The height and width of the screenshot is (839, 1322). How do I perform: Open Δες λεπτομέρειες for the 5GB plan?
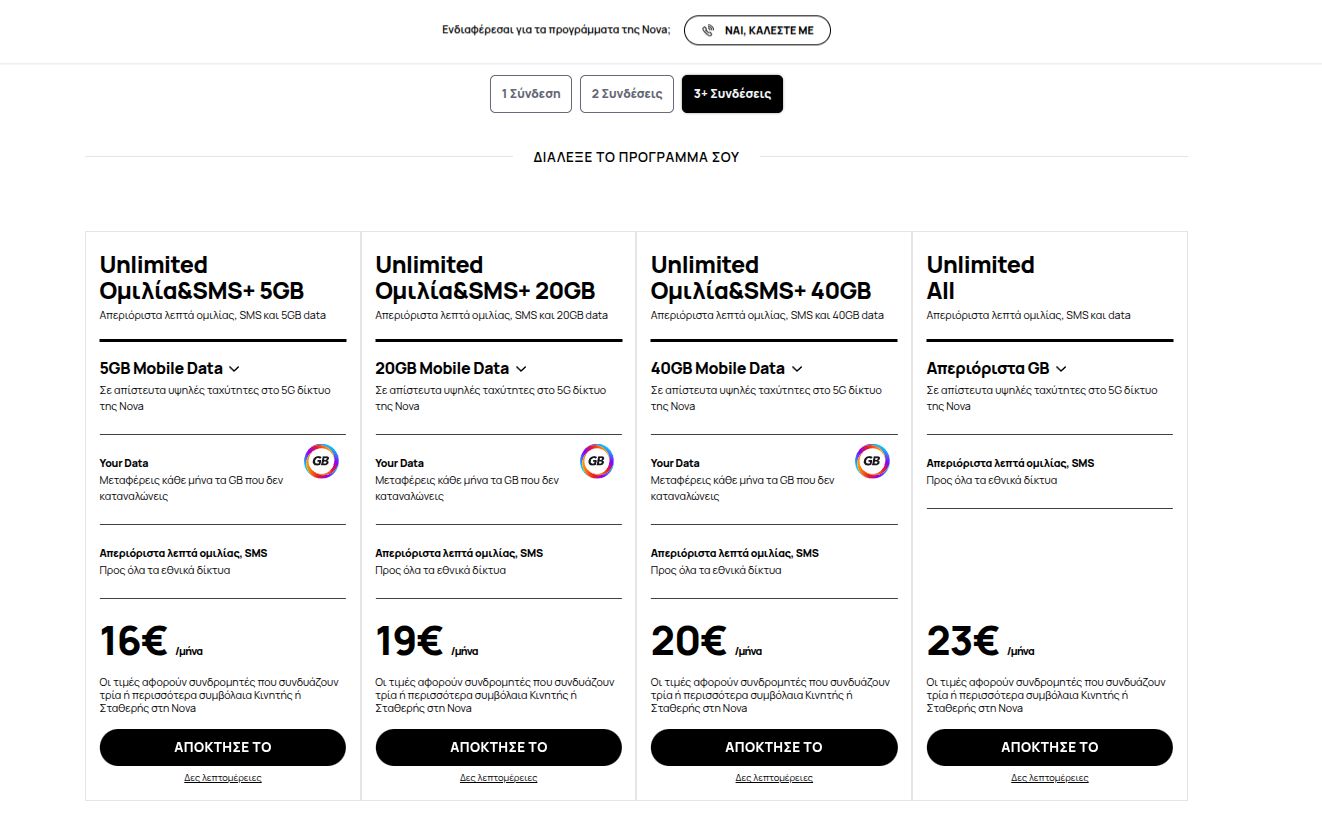click(222, 778)
